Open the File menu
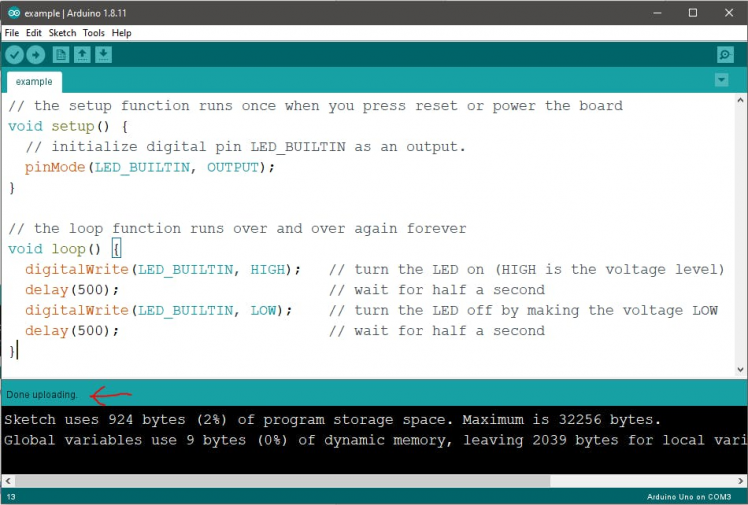Image resolution: width=748 pixels, height=505 pixels. point(11,33)
